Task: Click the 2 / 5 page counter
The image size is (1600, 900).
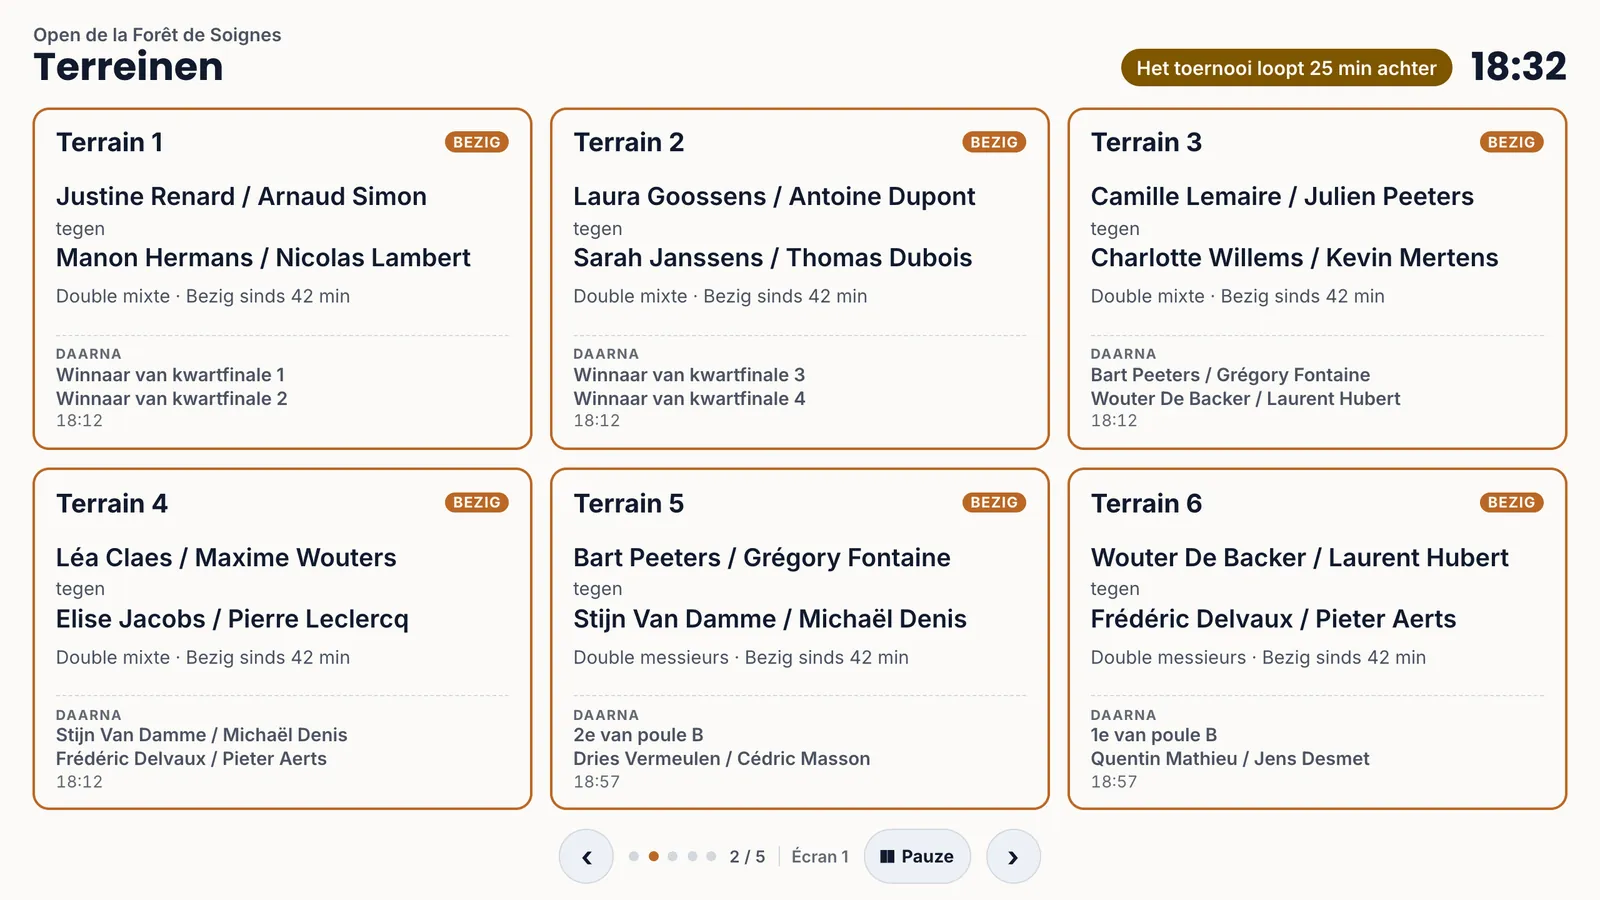Action: 747,856
